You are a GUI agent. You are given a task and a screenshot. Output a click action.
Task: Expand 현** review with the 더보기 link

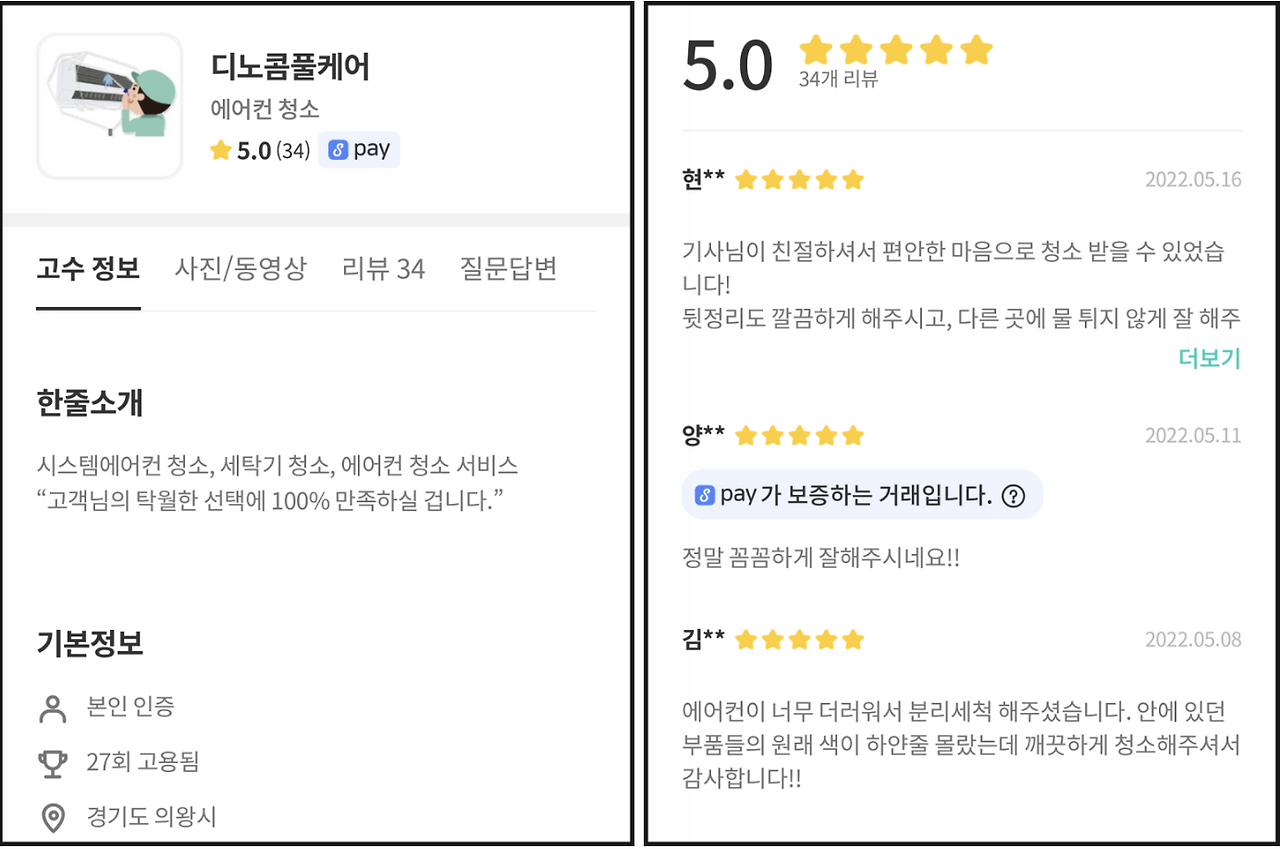pyautogui.click(x=1208, y=358)
